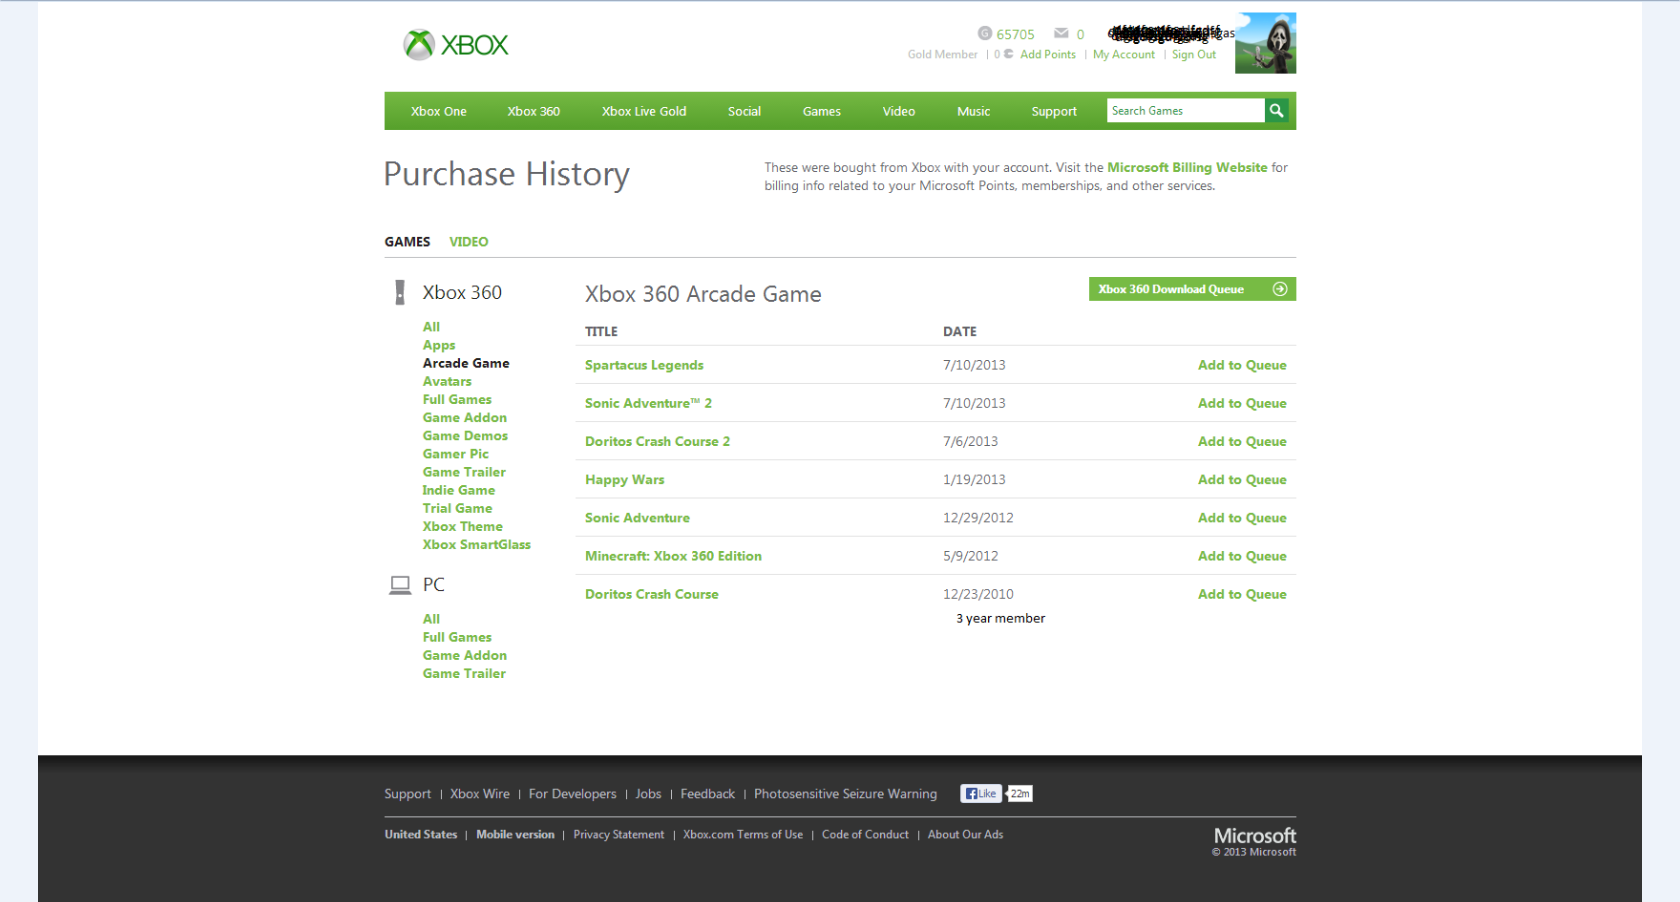Image resolution: width=1680 pixels, height=902 pixels.
Task: Open Photosensitive Seizure Warning link
Action: (846, 794)
